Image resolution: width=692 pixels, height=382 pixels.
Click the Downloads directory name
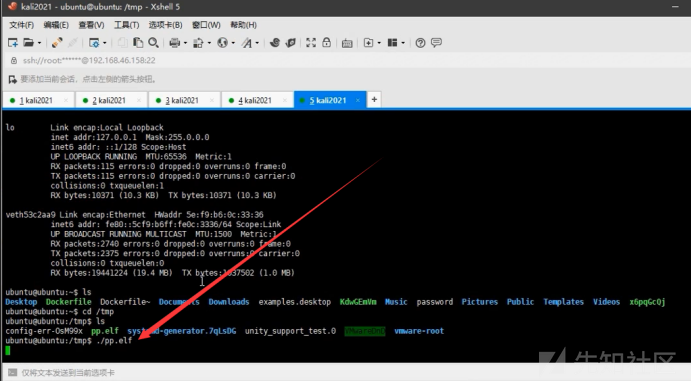(x=229, y=302)
